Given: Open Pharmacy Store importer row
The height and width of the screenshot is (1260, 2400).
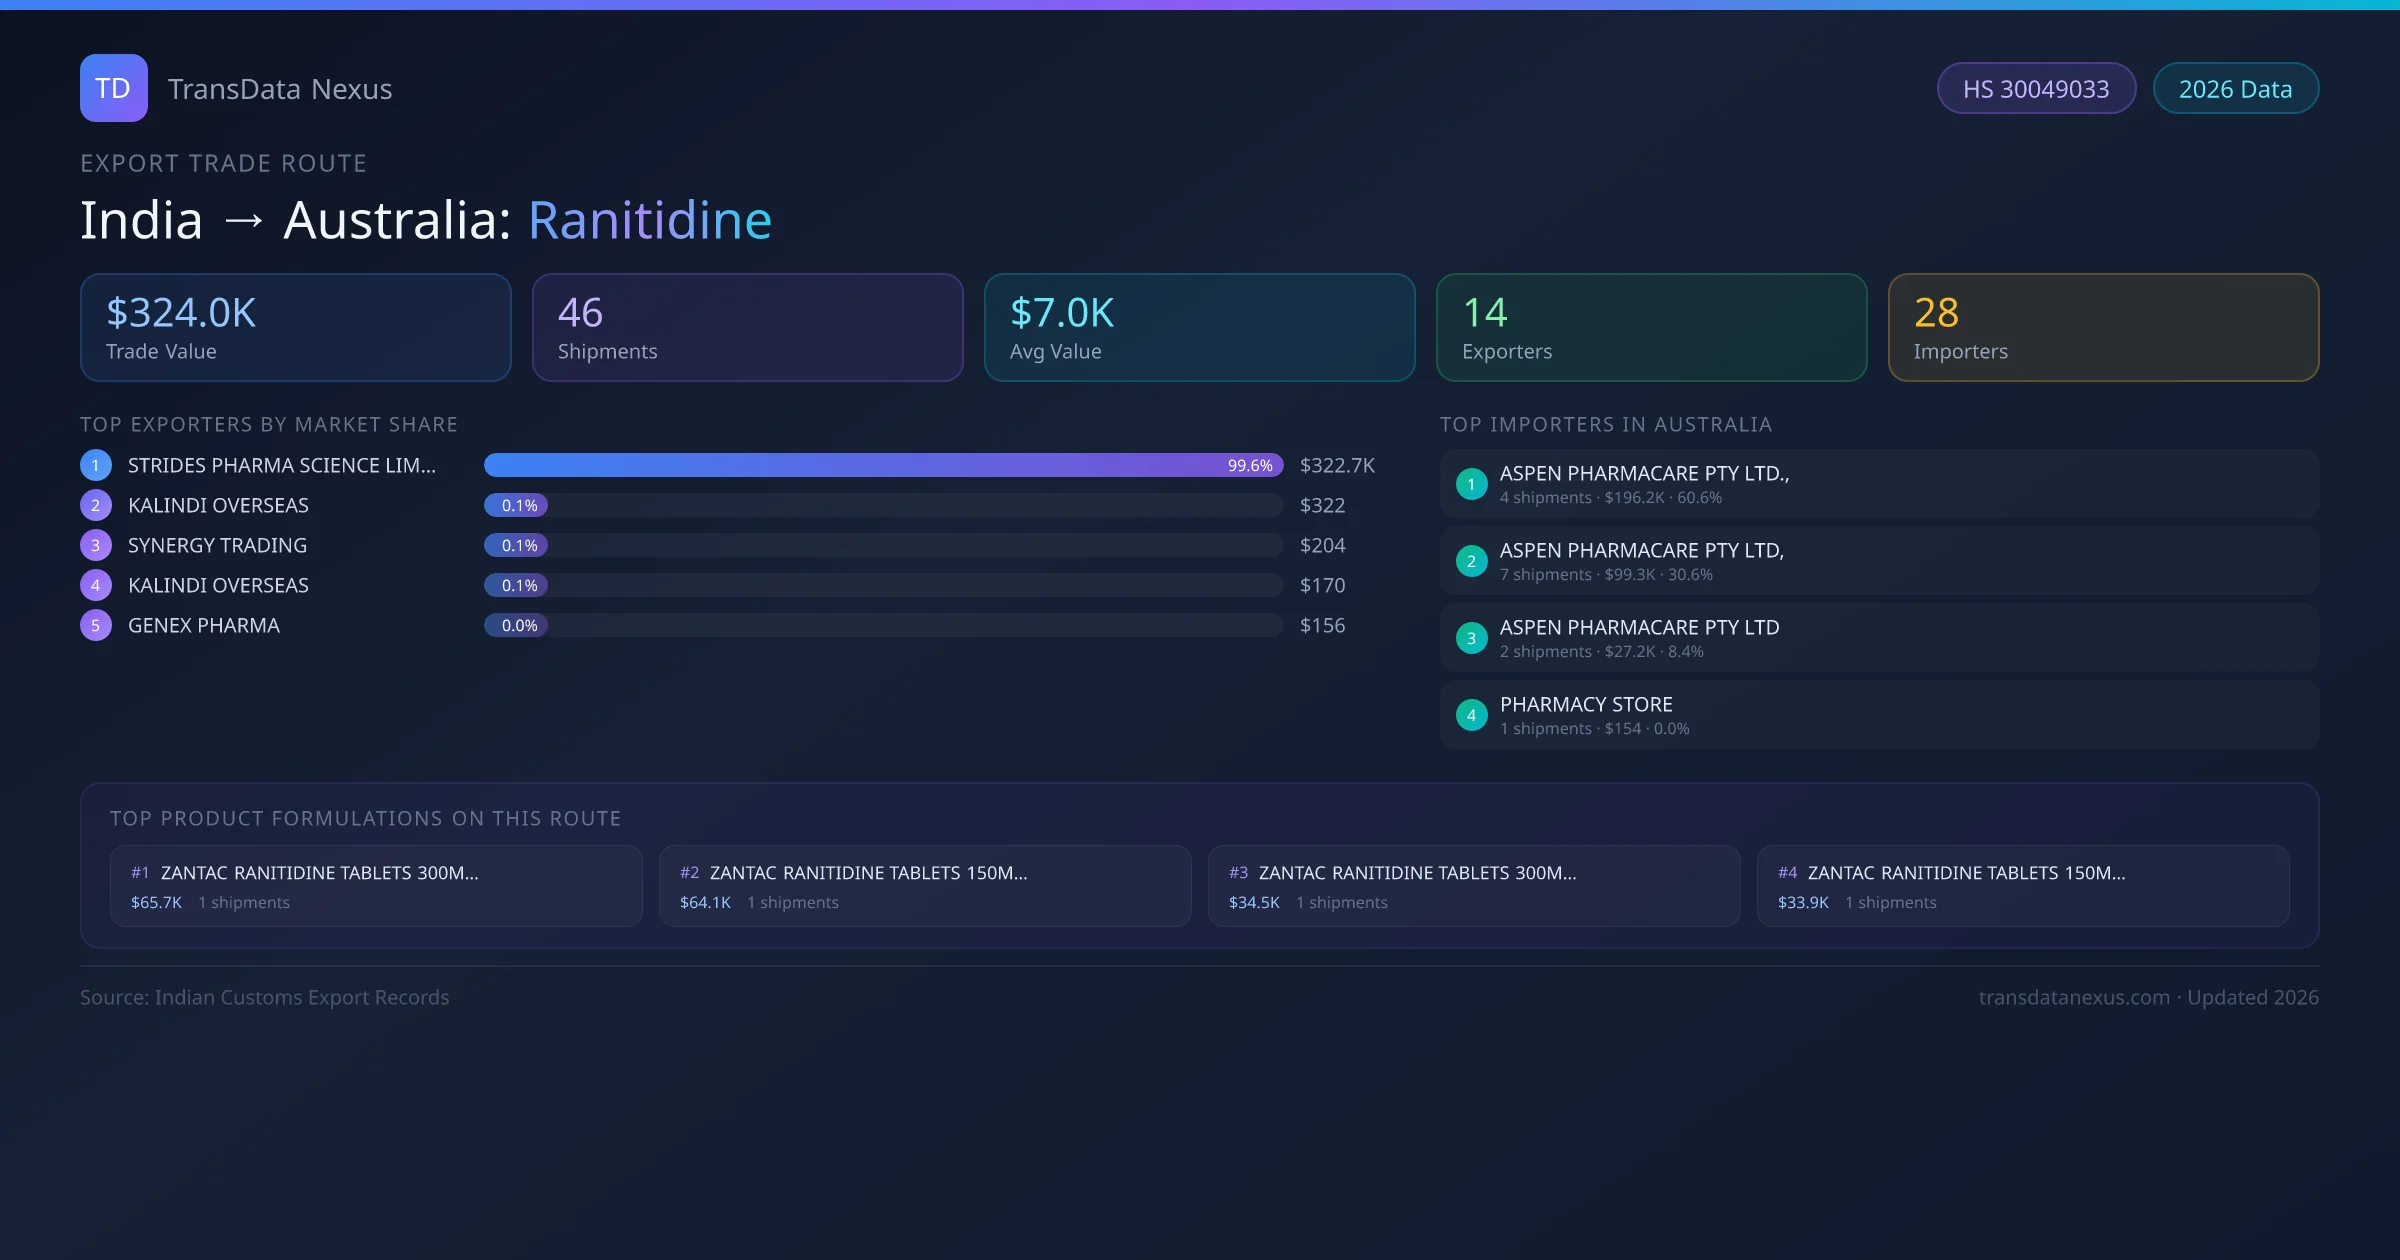Looking at the screenshot, I should tap(1878, 715).
